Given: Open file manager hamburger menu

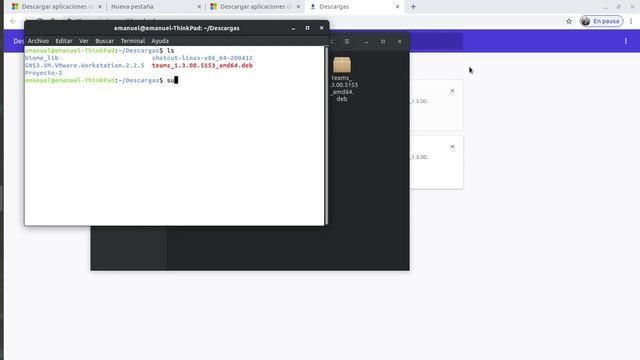Looking at the screenshot, I should [x=347, y=41].
